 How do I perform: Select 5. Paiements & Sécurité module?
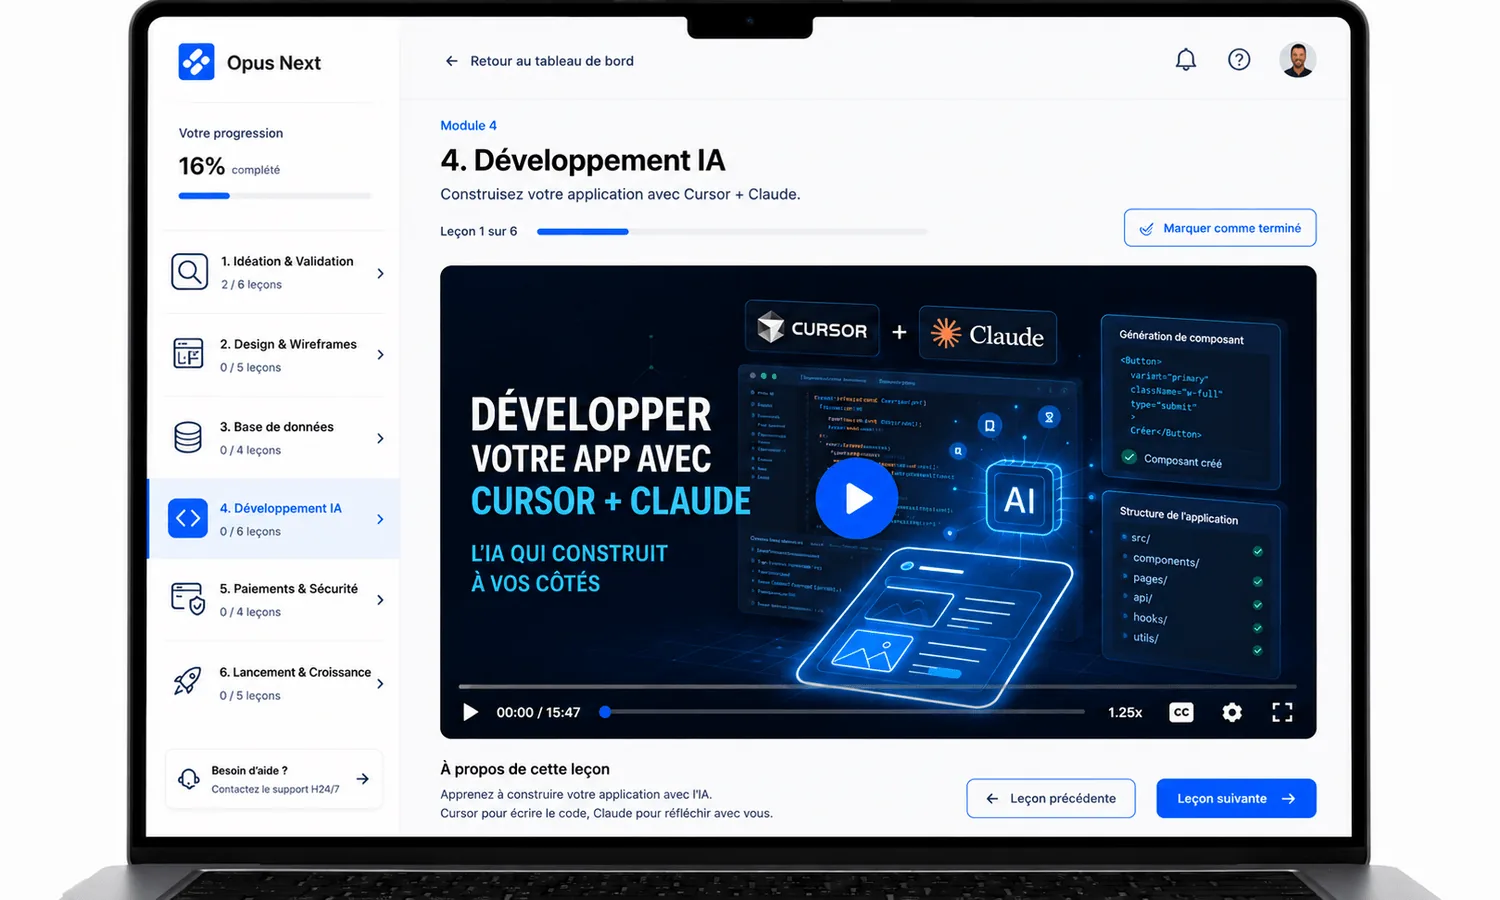[274, 599]
